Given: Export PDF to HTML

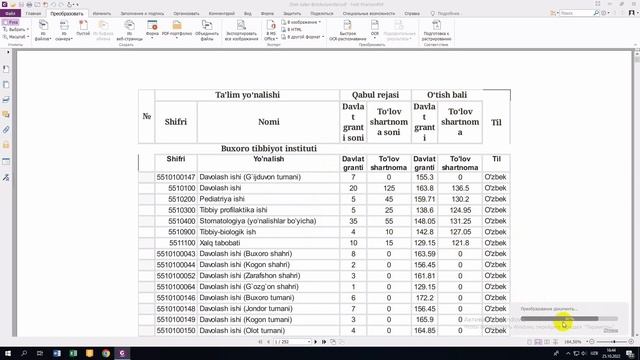Looking at the screenshot, I should point(291,29).
